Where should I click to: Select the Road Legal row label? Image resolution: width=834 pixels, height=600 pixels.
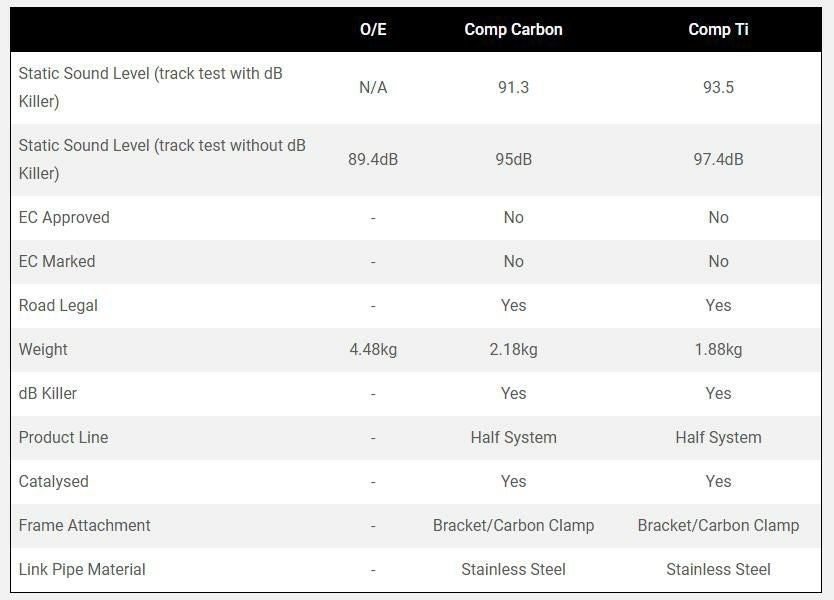(x=58, y=306)
